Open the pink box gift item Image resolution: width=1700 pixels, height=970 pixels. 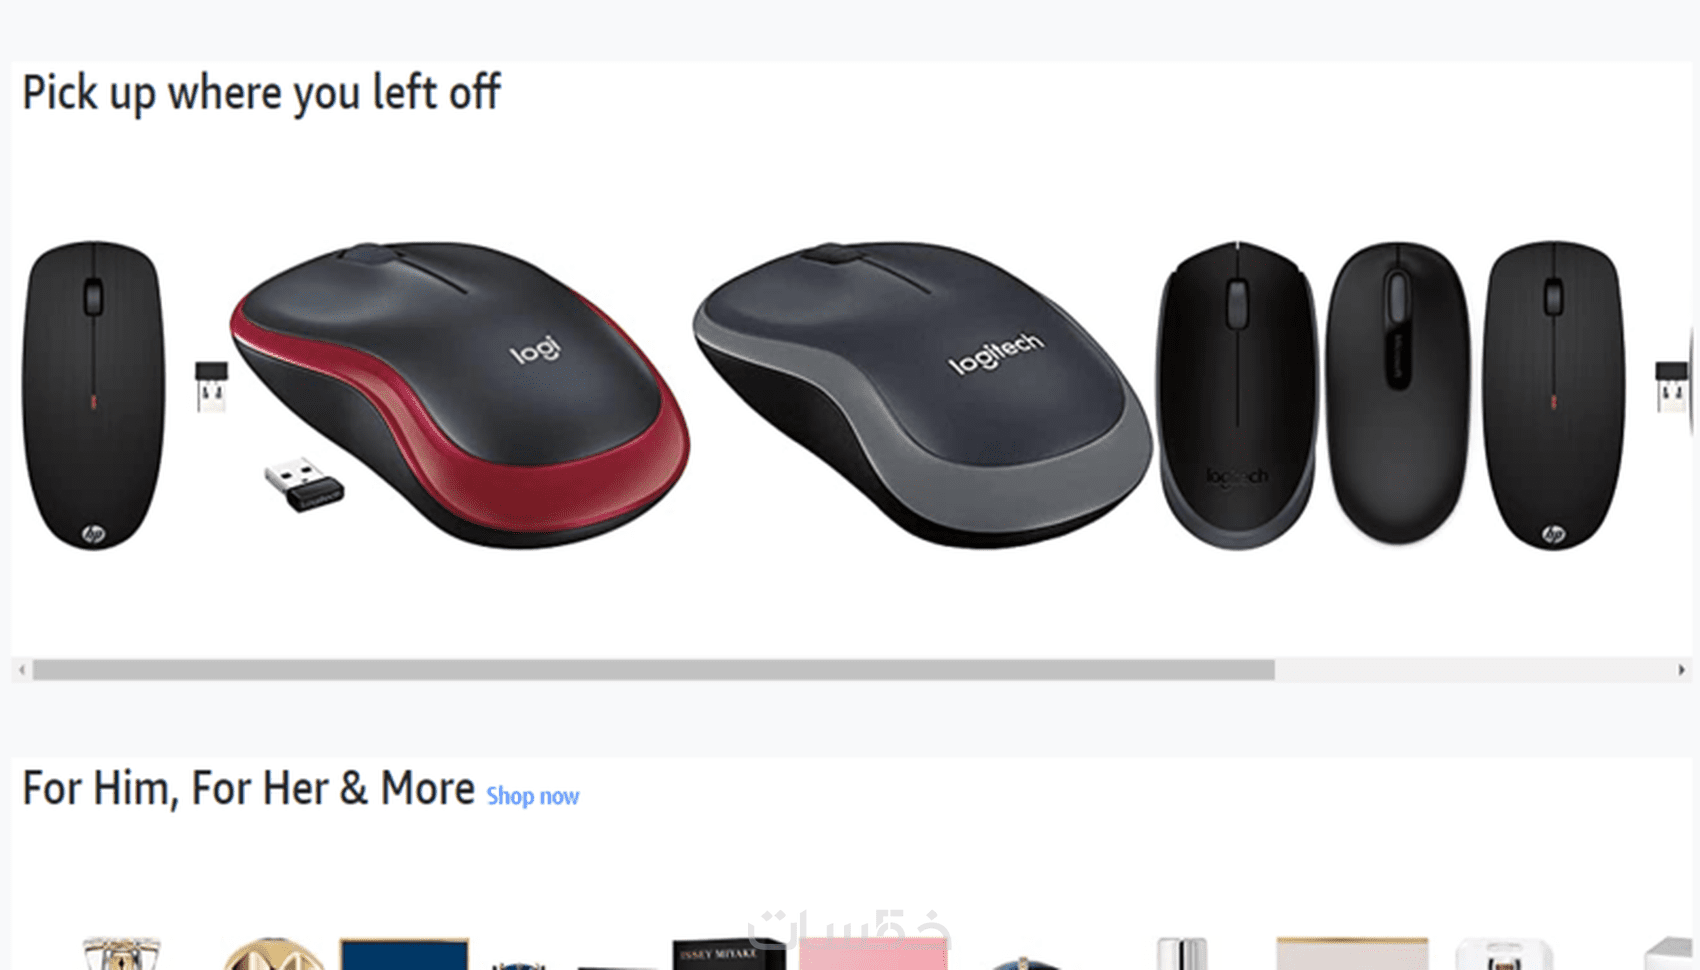point(873,954)
